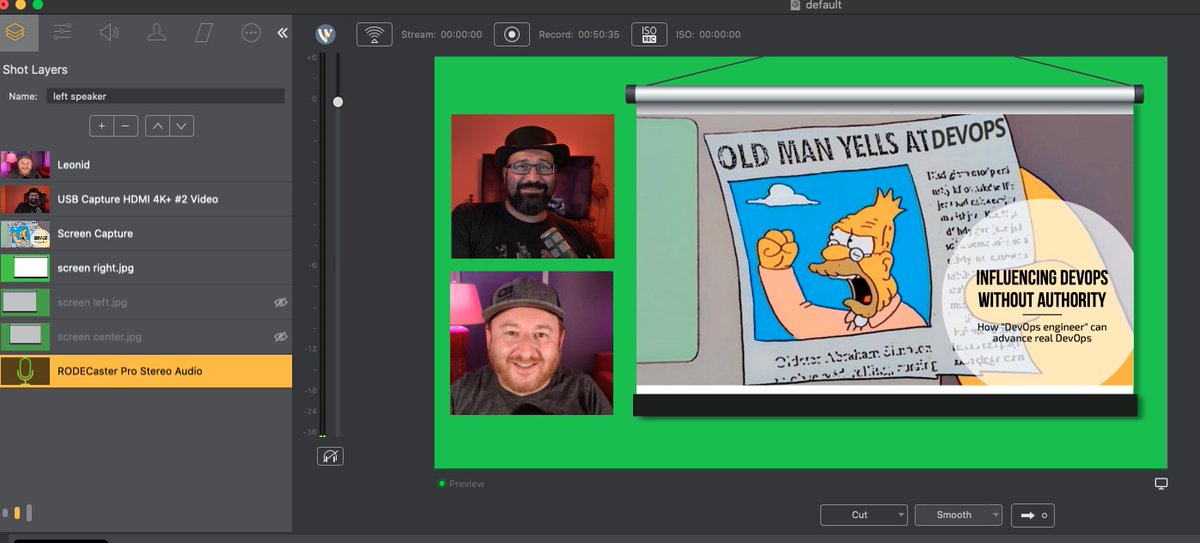Select the screen right.jpg layer
Viewport: 1200px width, 543px height.
(x=146, y=268)
